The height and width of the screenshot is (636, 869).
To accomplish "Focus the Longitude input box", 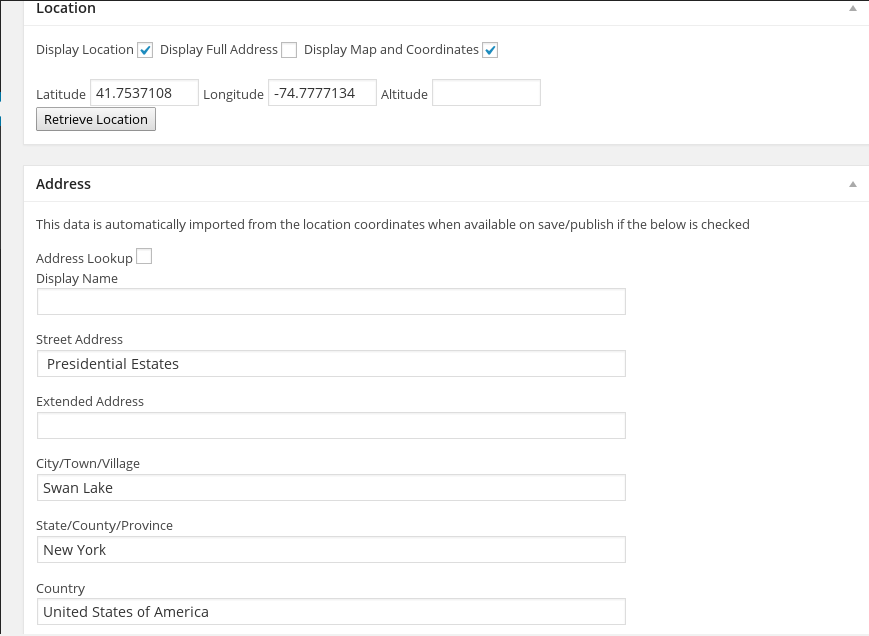I will coord(322,93).
